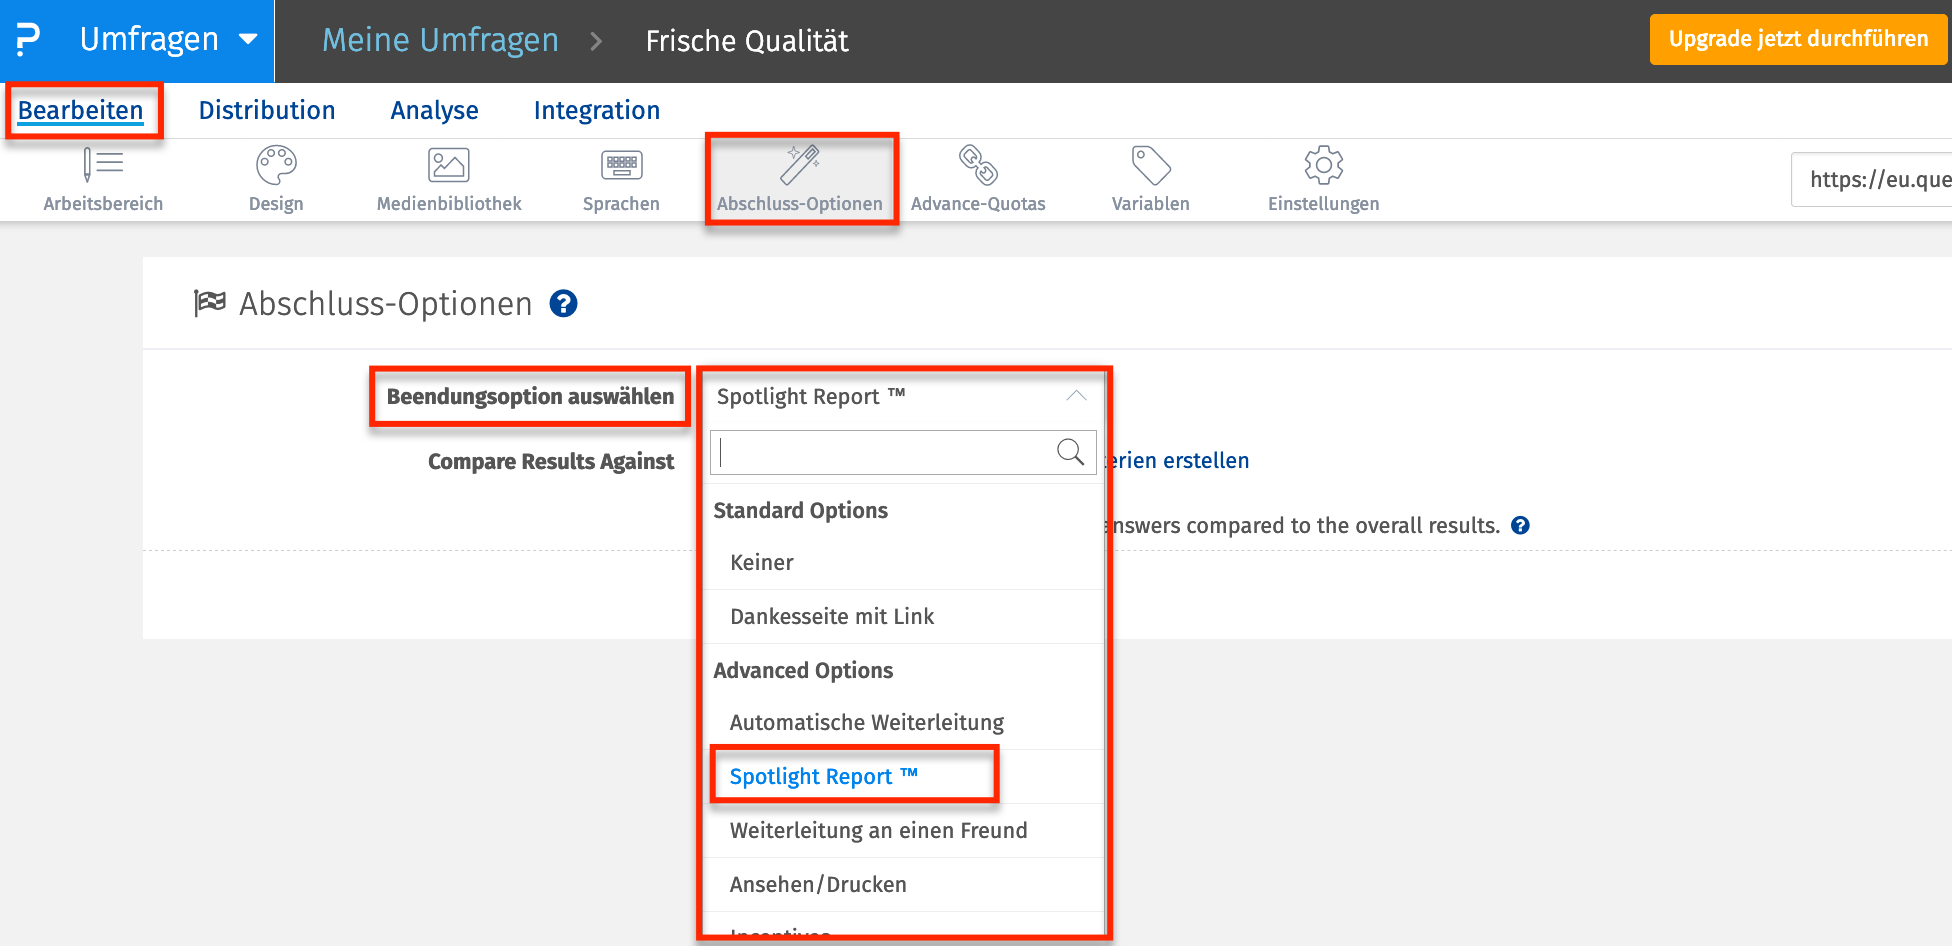Screen dimensions: 1952x946
Task: Select the Abschluss-Optionen magic wand icon
Action: coord(800,165)
